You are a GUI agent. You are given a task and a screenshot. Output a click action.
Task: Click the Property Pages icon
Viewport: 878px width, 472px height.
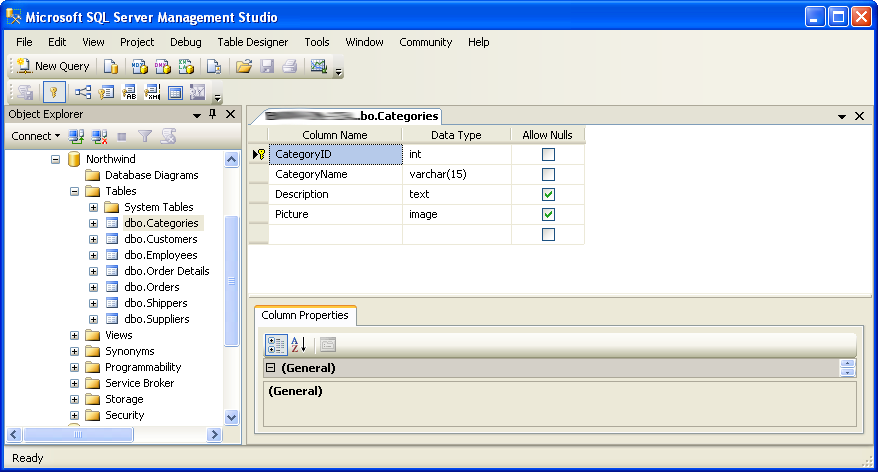tap(328, 345)
